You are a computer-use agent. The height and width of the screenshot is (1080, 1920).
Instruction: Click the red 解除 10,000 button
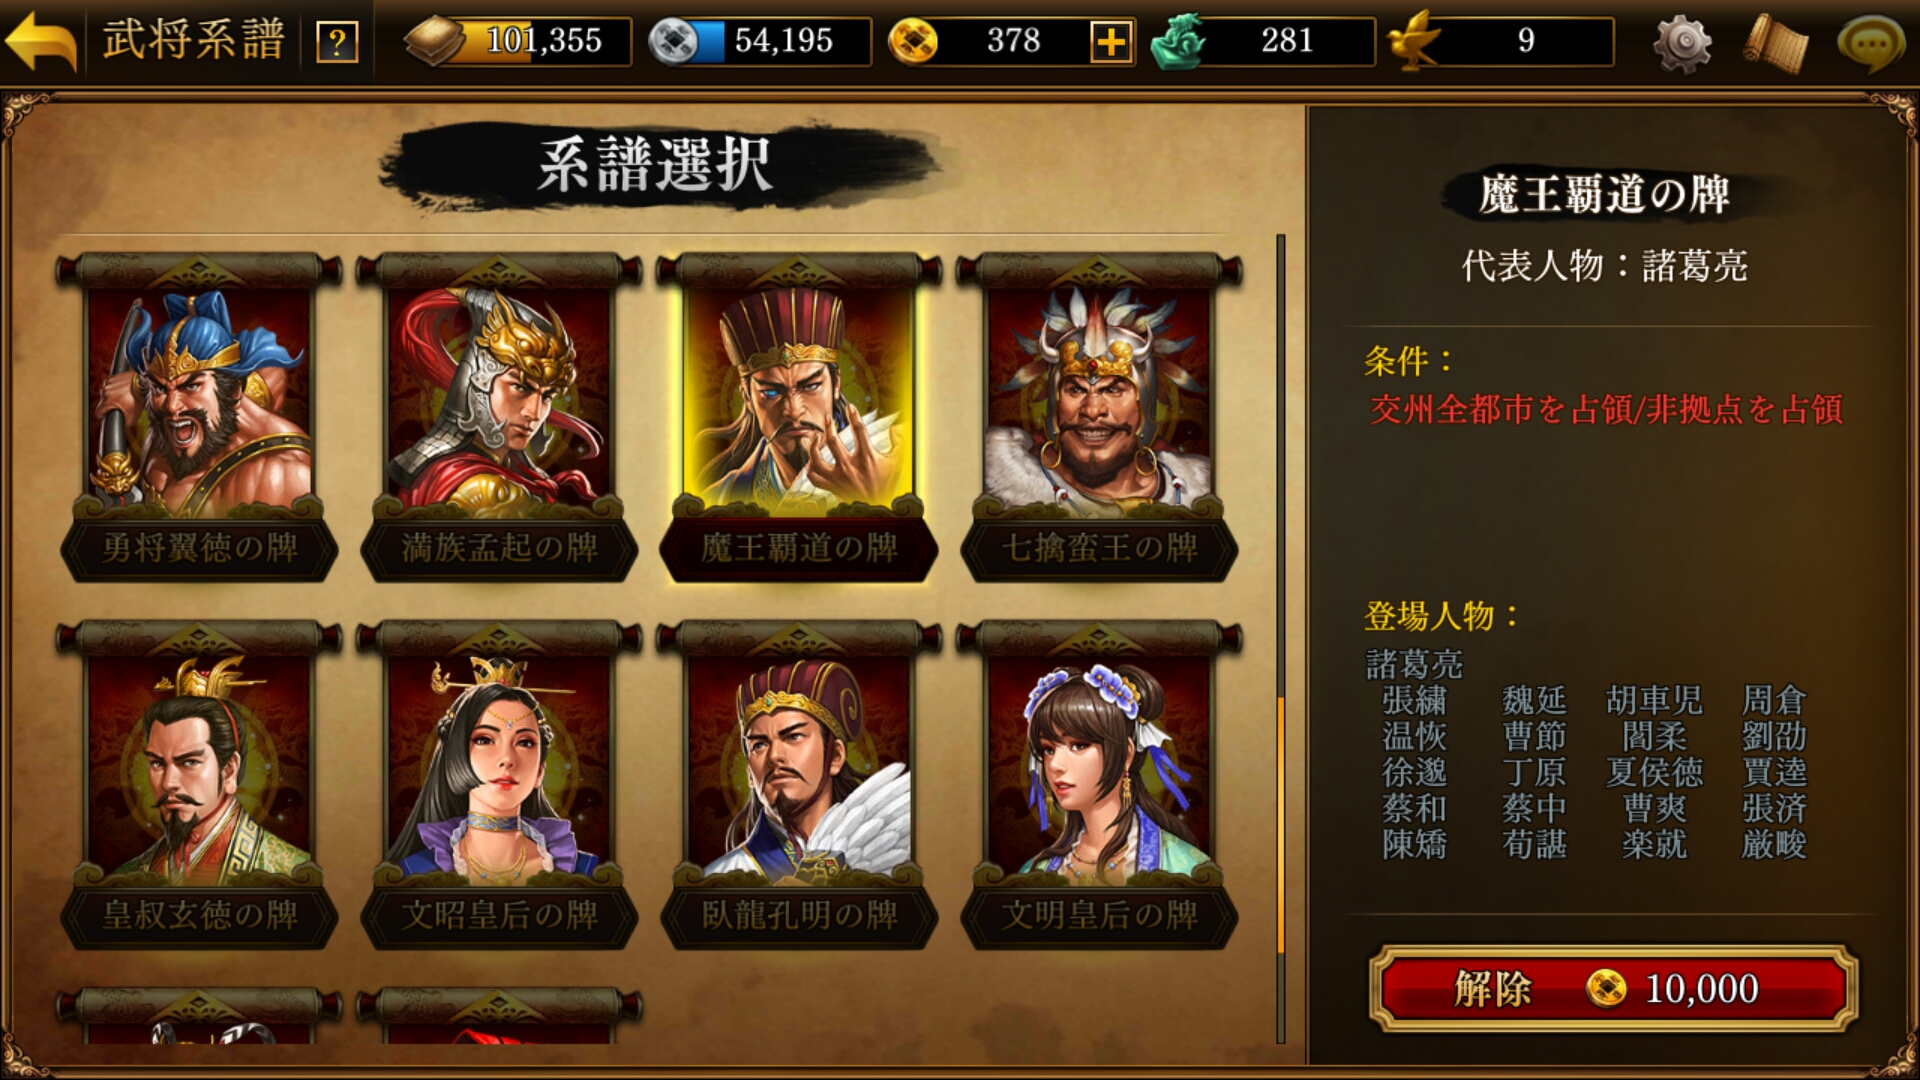click(1613, 989)
